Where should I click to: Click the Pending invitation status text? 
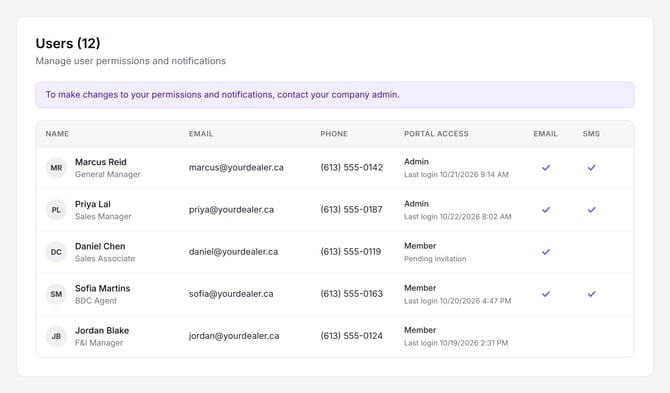pyautogui.click(x=435, y=259)
